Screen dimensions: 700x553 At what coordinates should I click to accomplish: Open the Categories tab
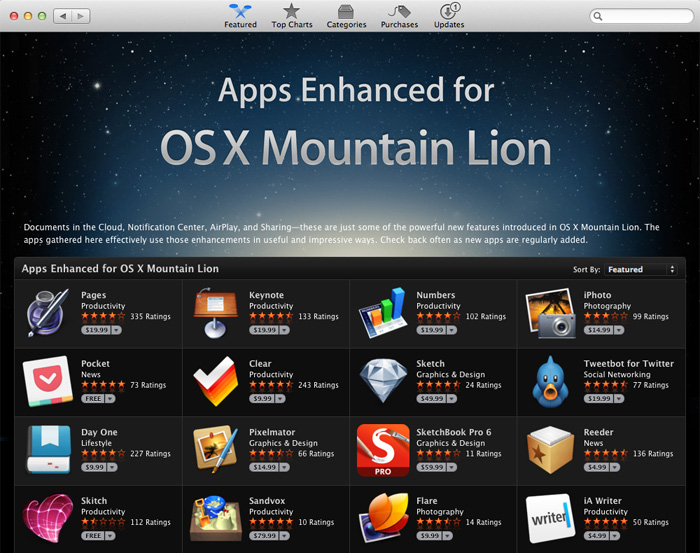pos(346,16)
